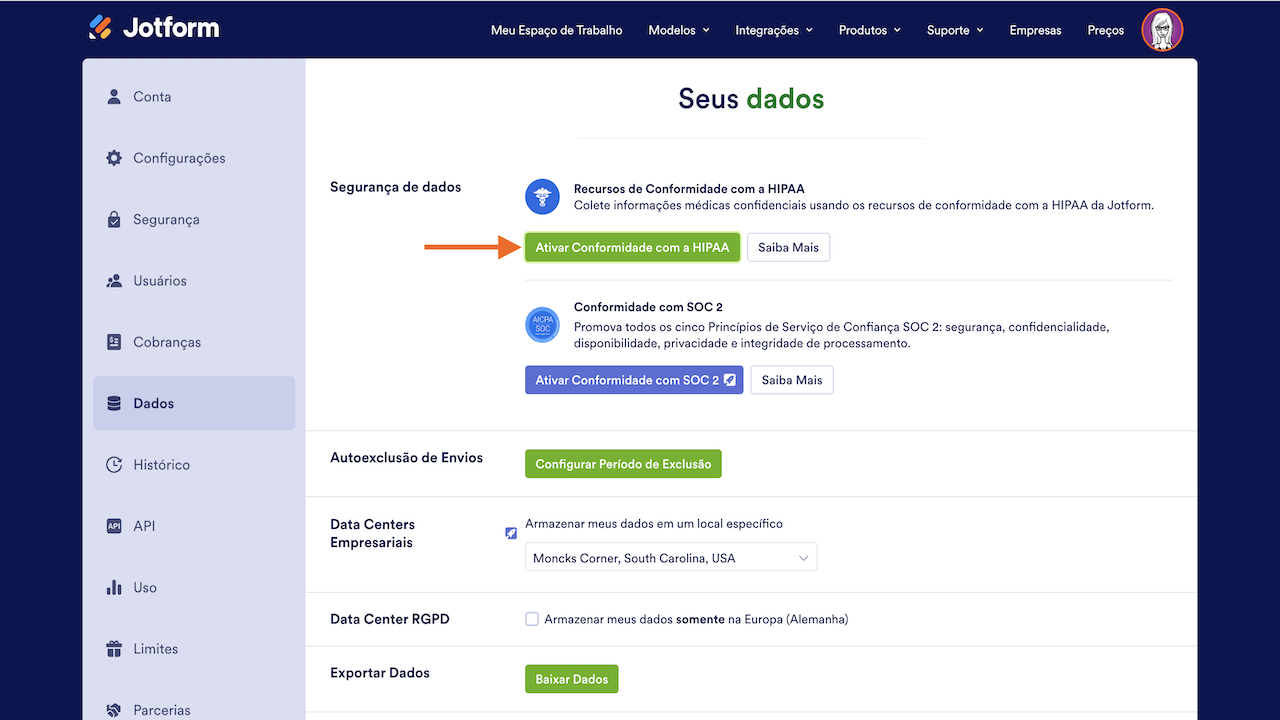
Task: Open the user avatar profile menu
Action: [x=1162, y=30]
